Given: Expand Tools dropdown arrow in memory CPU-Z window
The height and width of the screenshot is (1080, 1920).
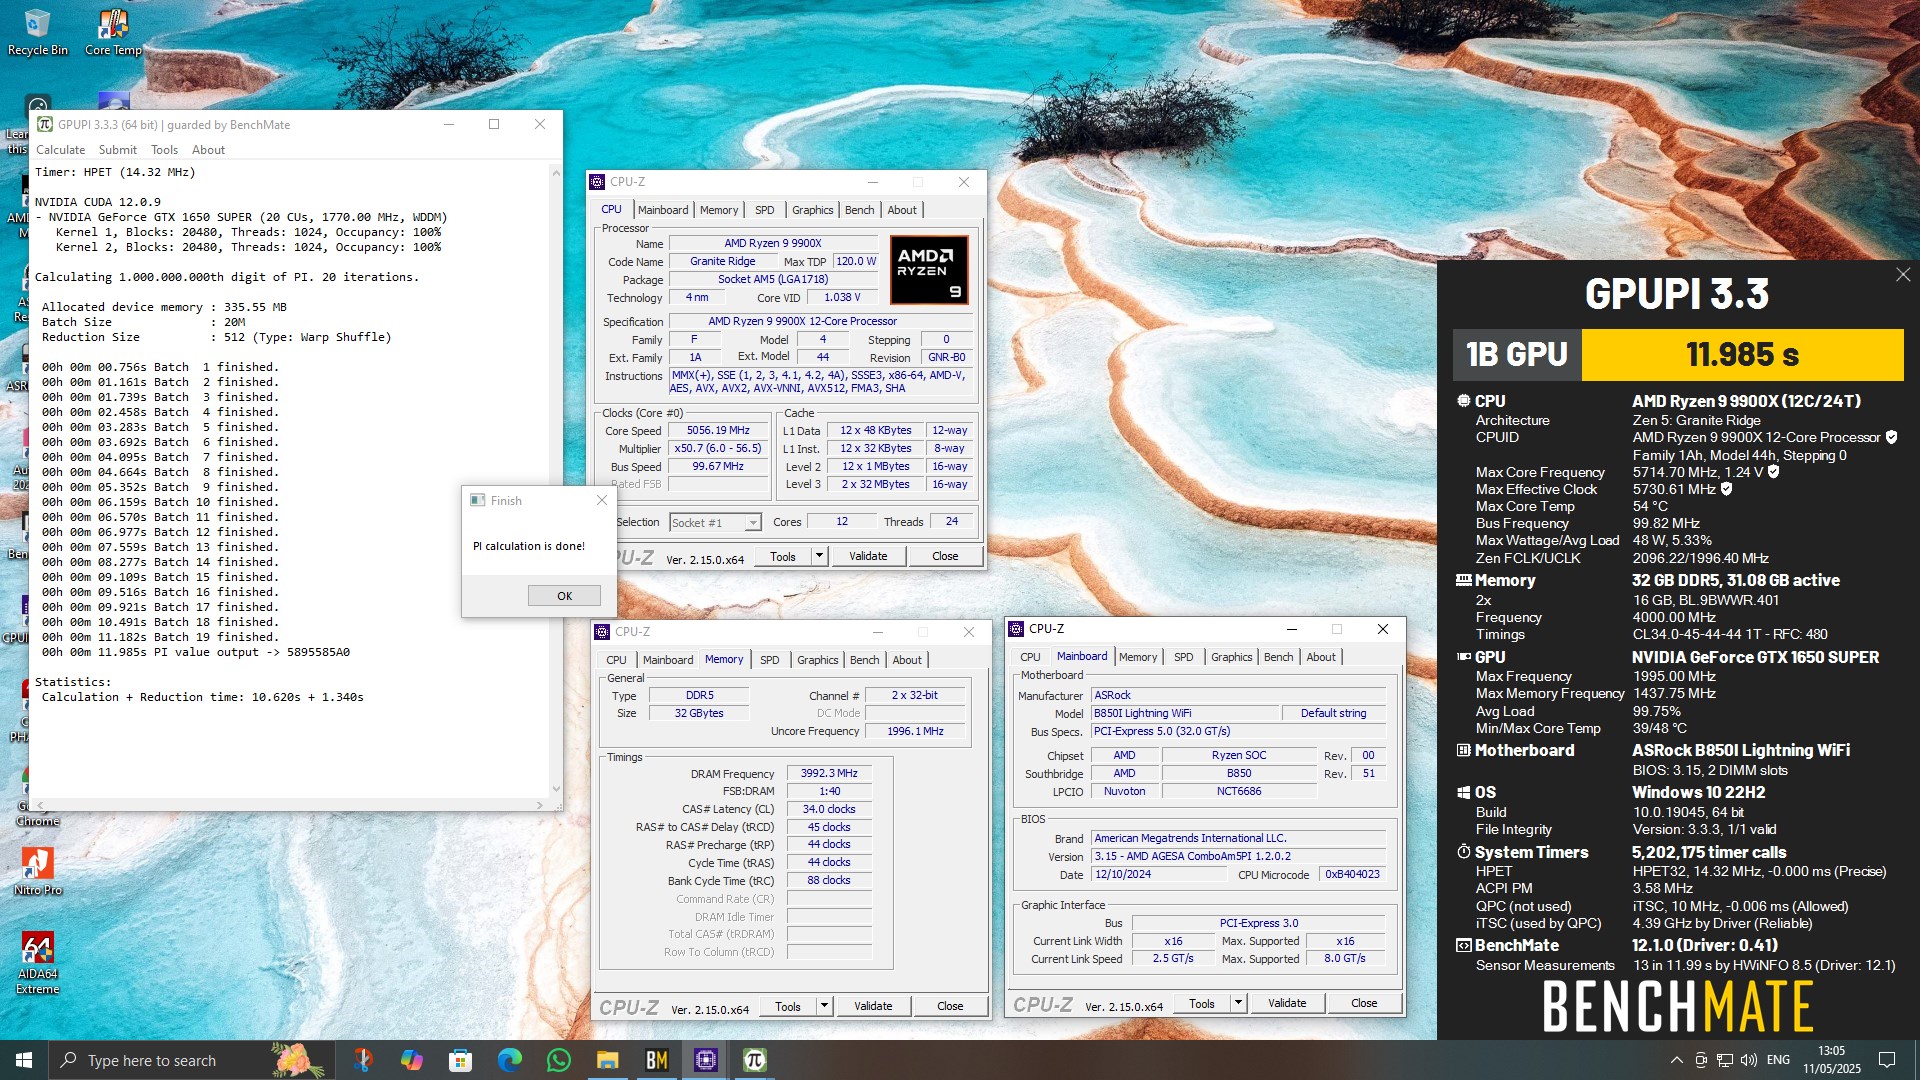Looking at the screenshot, I should tap(824, 1006).
